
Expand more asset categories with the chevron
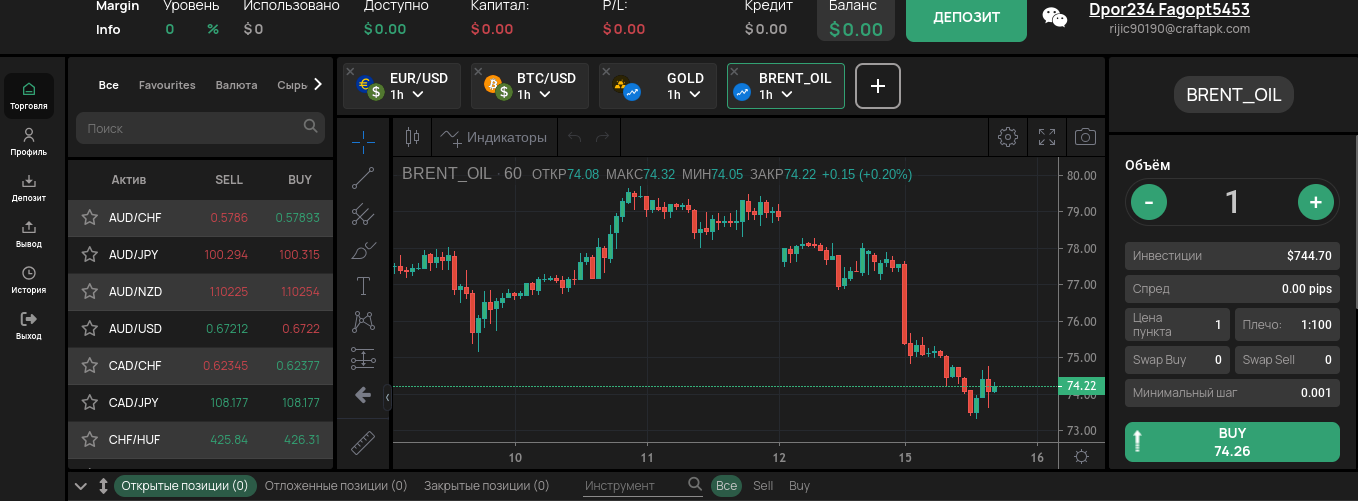(318, 85)
